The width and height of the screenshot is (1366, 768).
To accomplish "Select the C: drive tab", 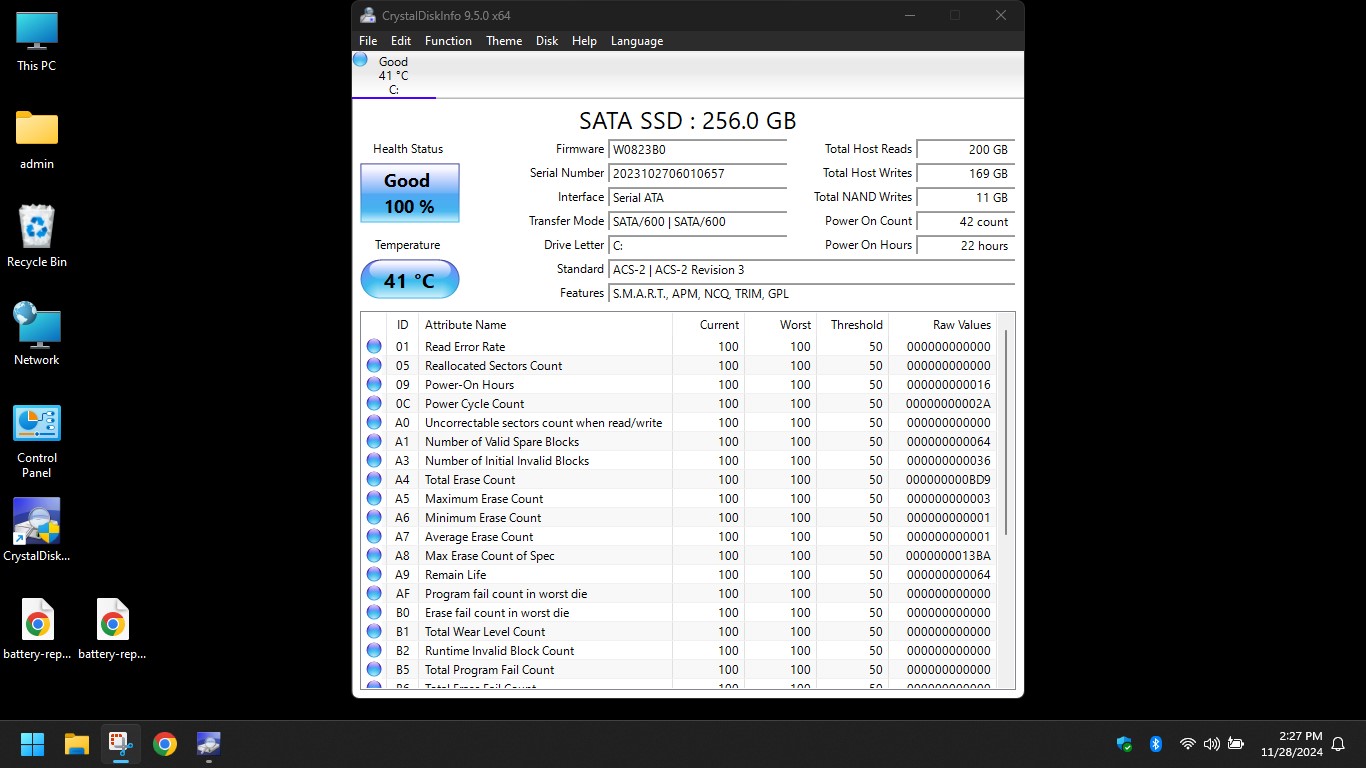I will tap(393, 76).
